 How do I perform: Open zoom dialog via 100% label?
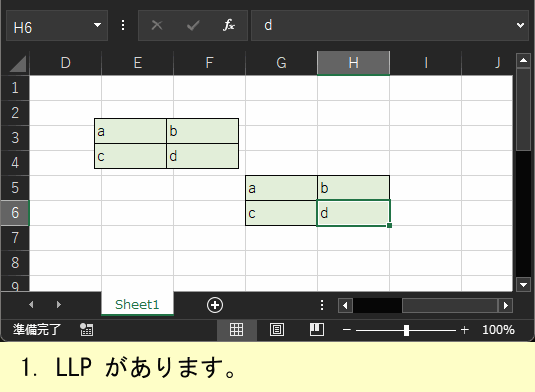(498, 330)
